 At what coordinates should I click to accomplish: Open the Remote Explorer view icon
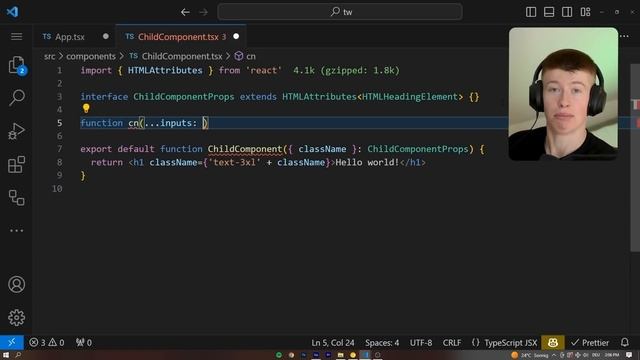16,198
